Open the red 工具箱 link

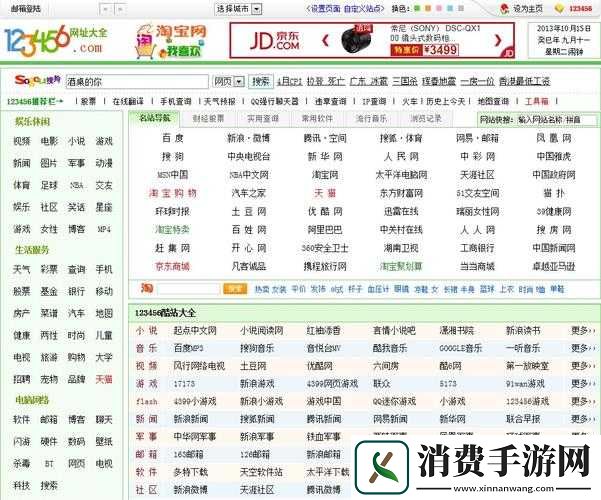click(536, 101)
